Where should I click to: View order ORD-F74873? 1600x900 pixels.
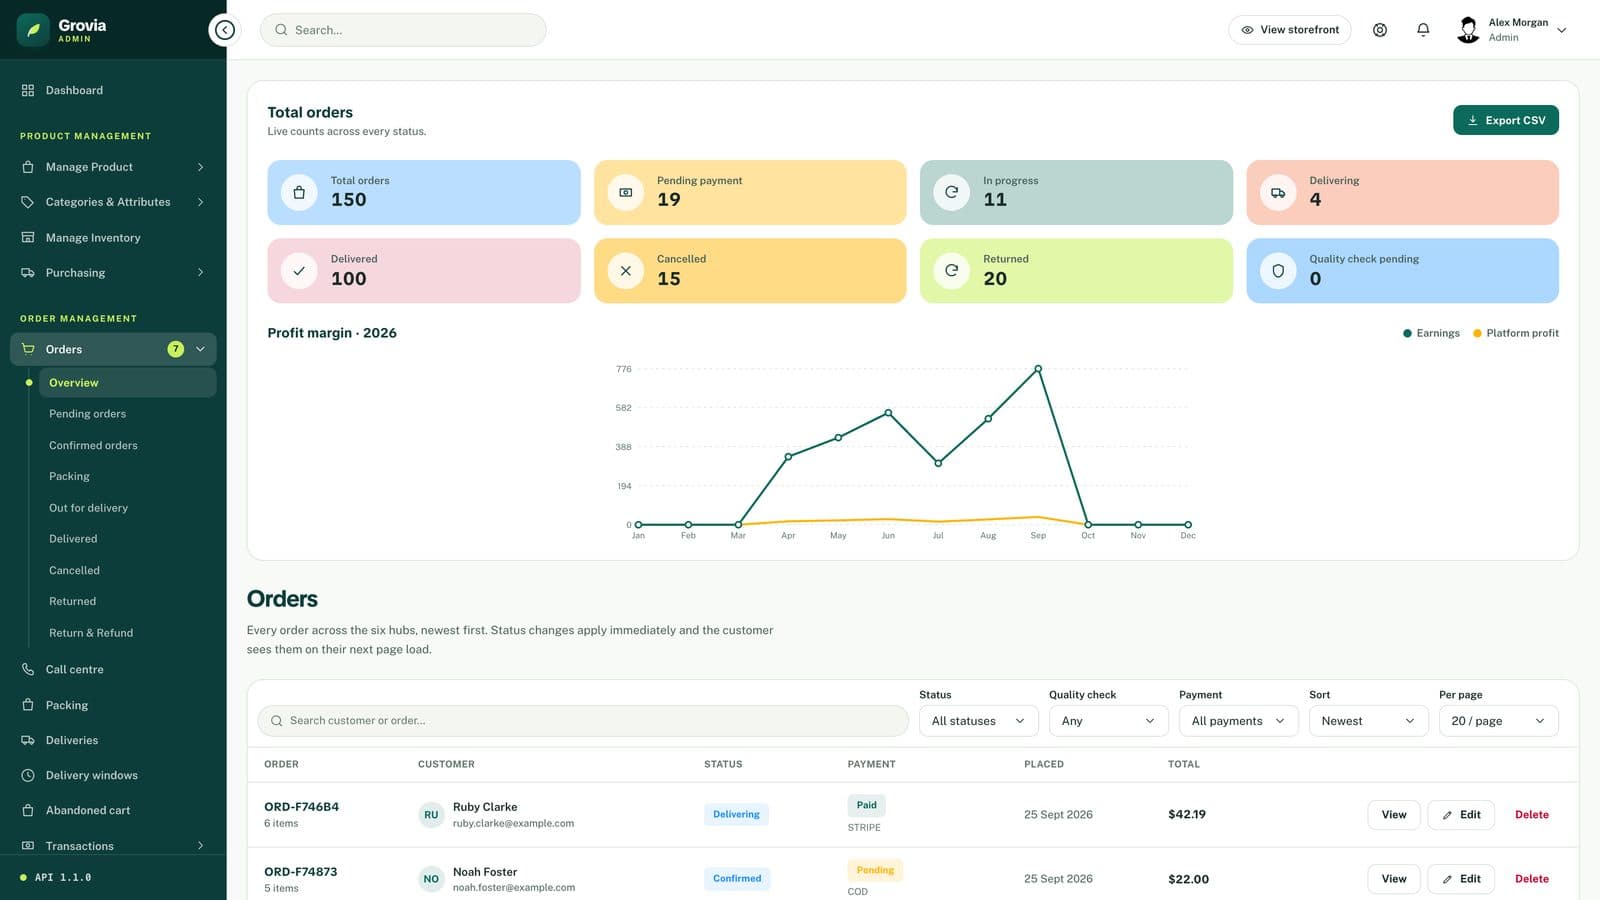(x=1394, y=879)
